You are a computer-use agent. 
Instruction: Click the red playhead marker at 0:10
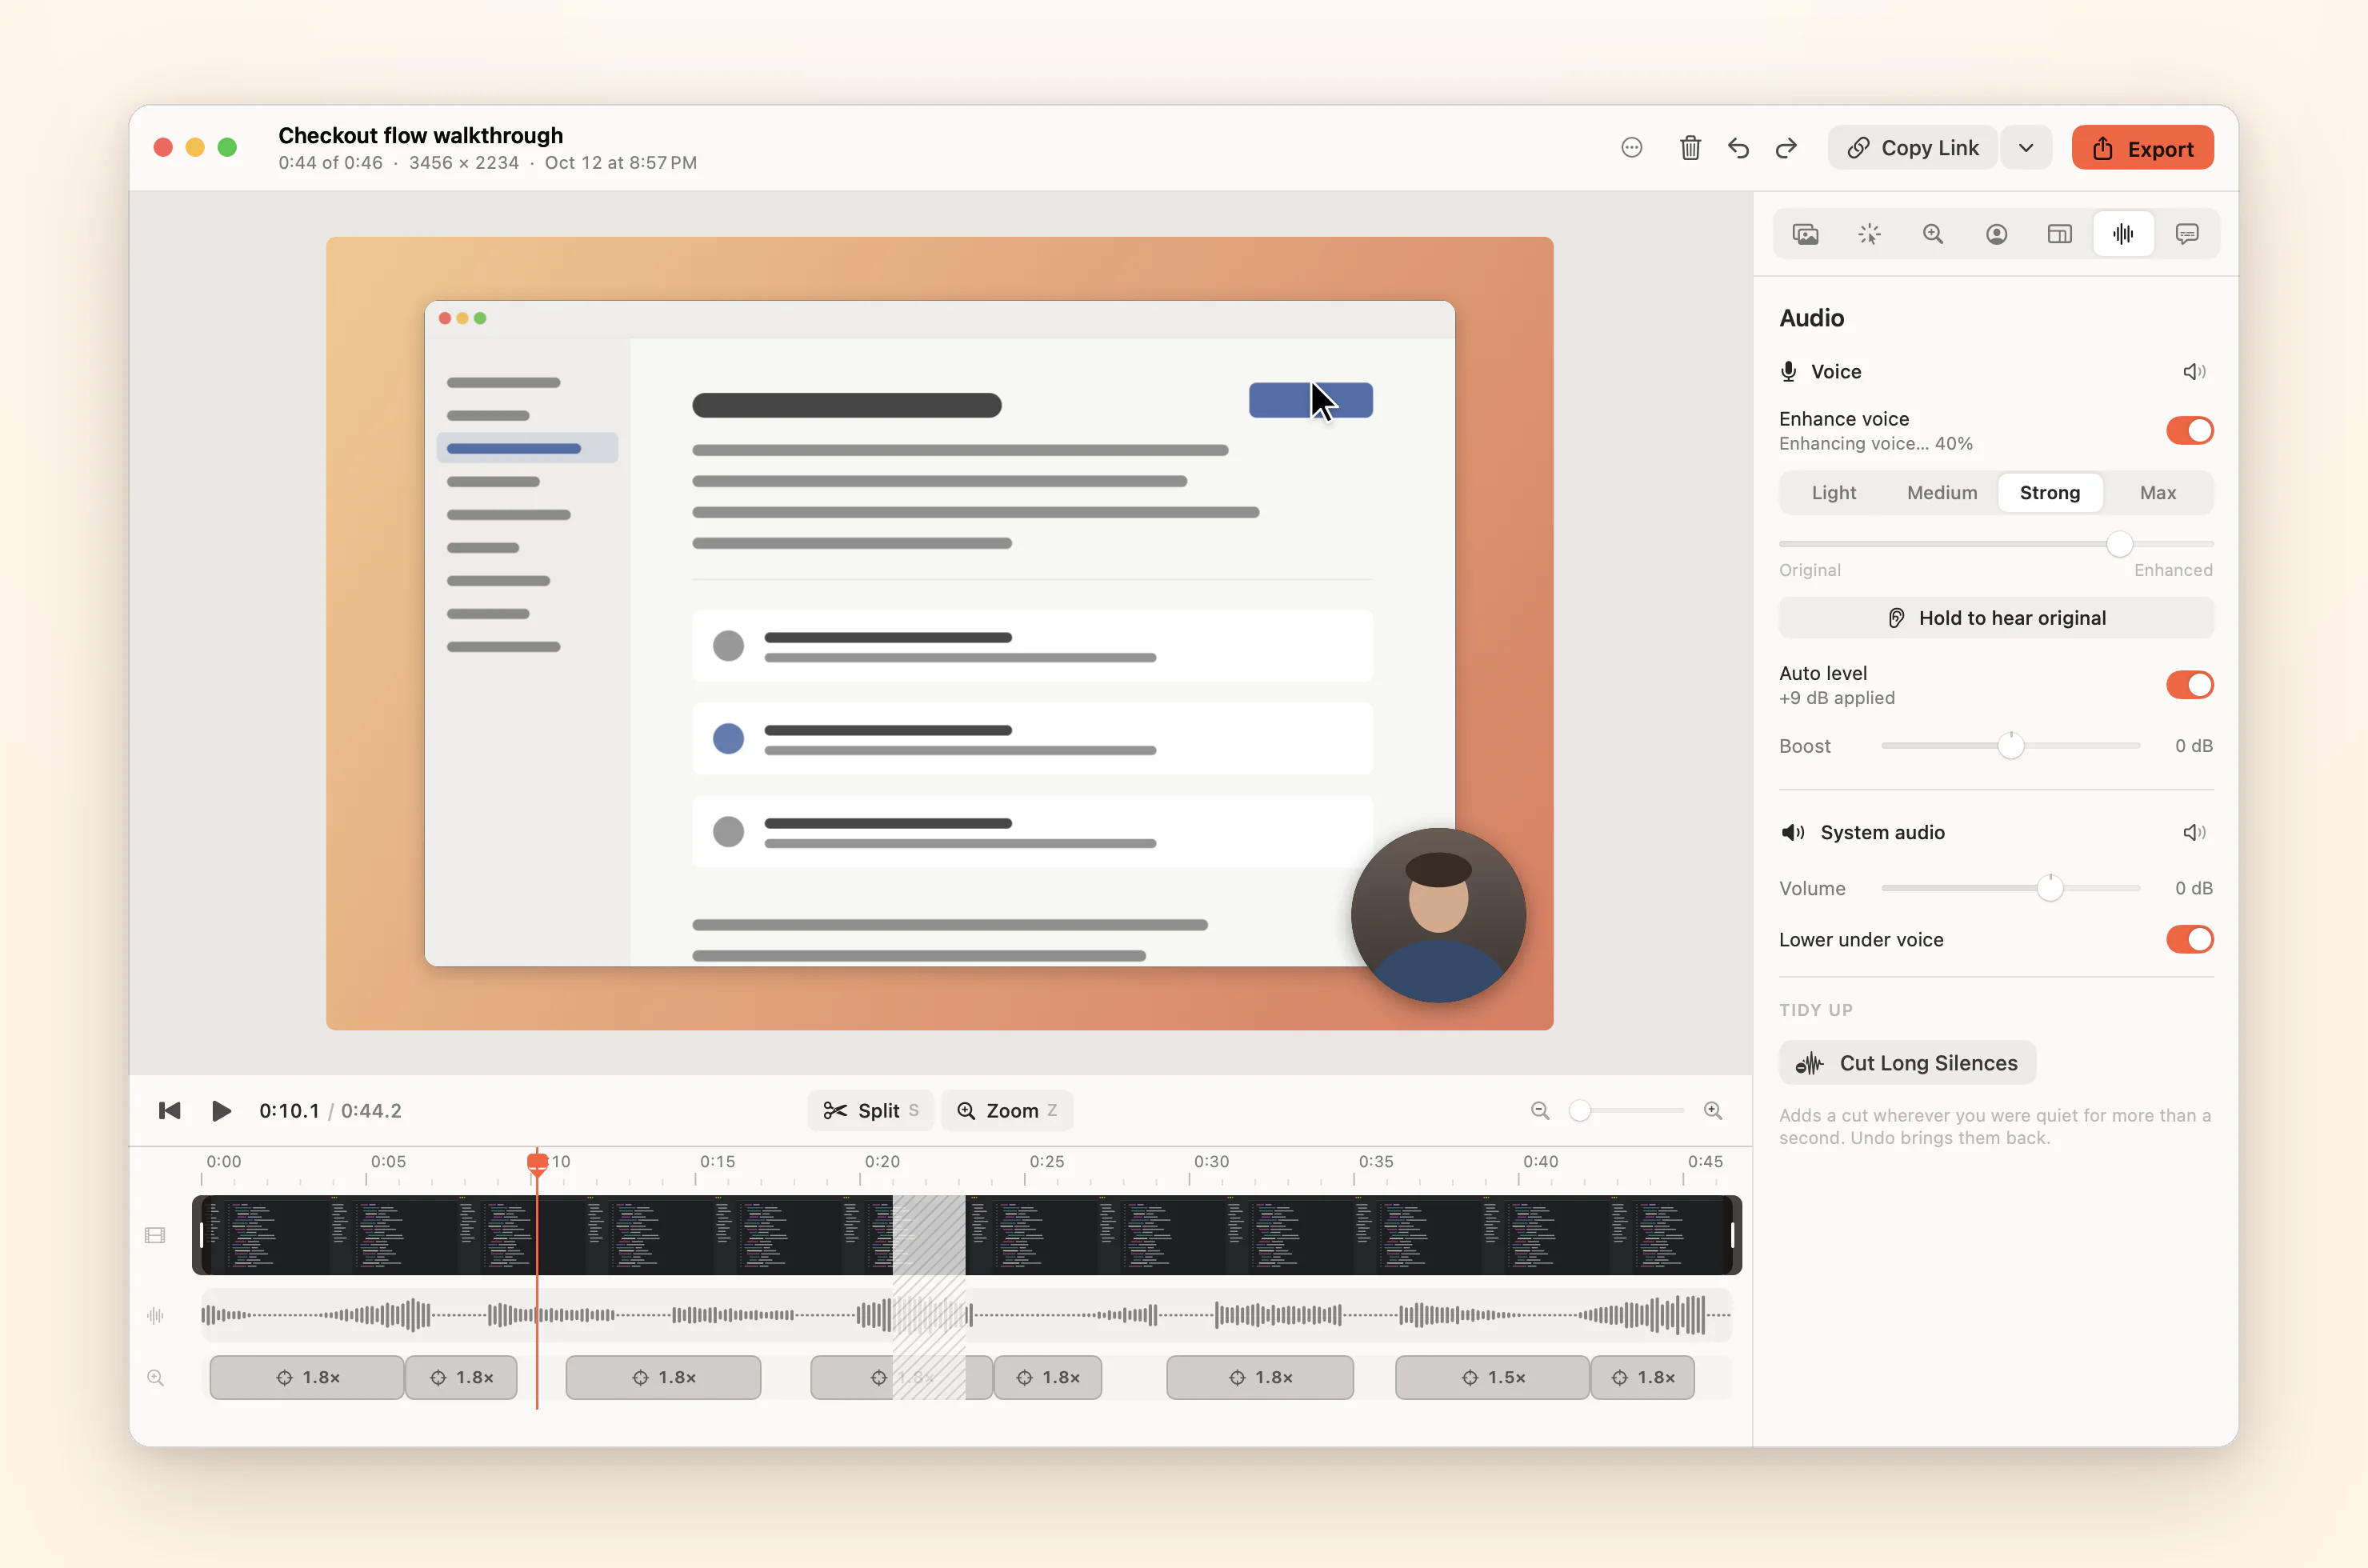click(x=537, y=1163)
